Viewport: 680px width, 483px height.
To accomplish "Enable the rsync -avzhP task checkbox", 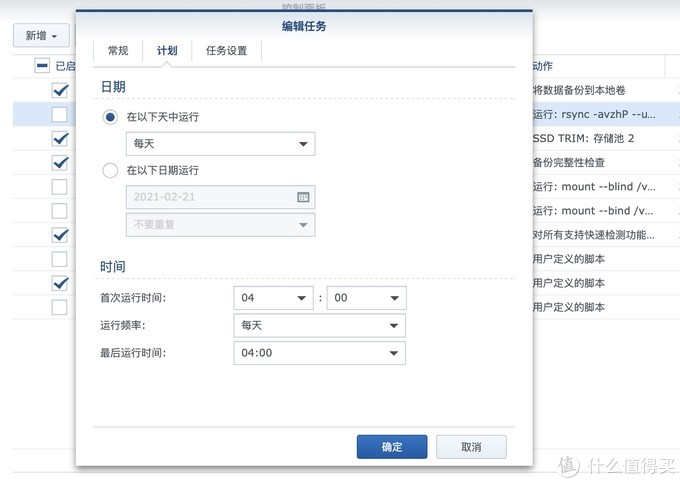I will [60, 114].
